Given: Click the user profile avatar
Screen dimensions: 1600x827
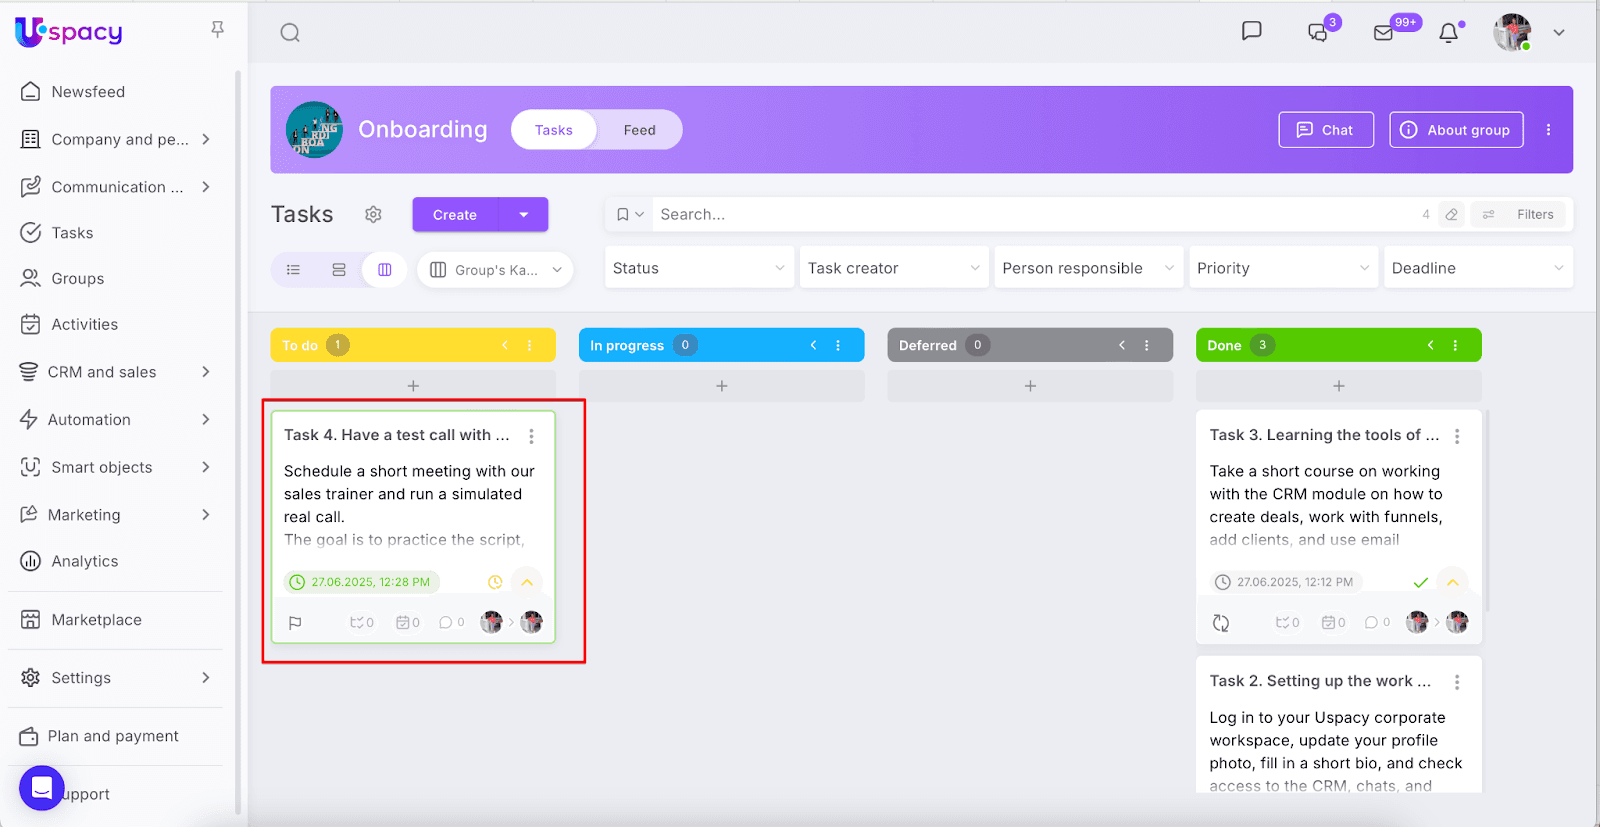Looking at the screenshot, I should (x=1512, y=32).
